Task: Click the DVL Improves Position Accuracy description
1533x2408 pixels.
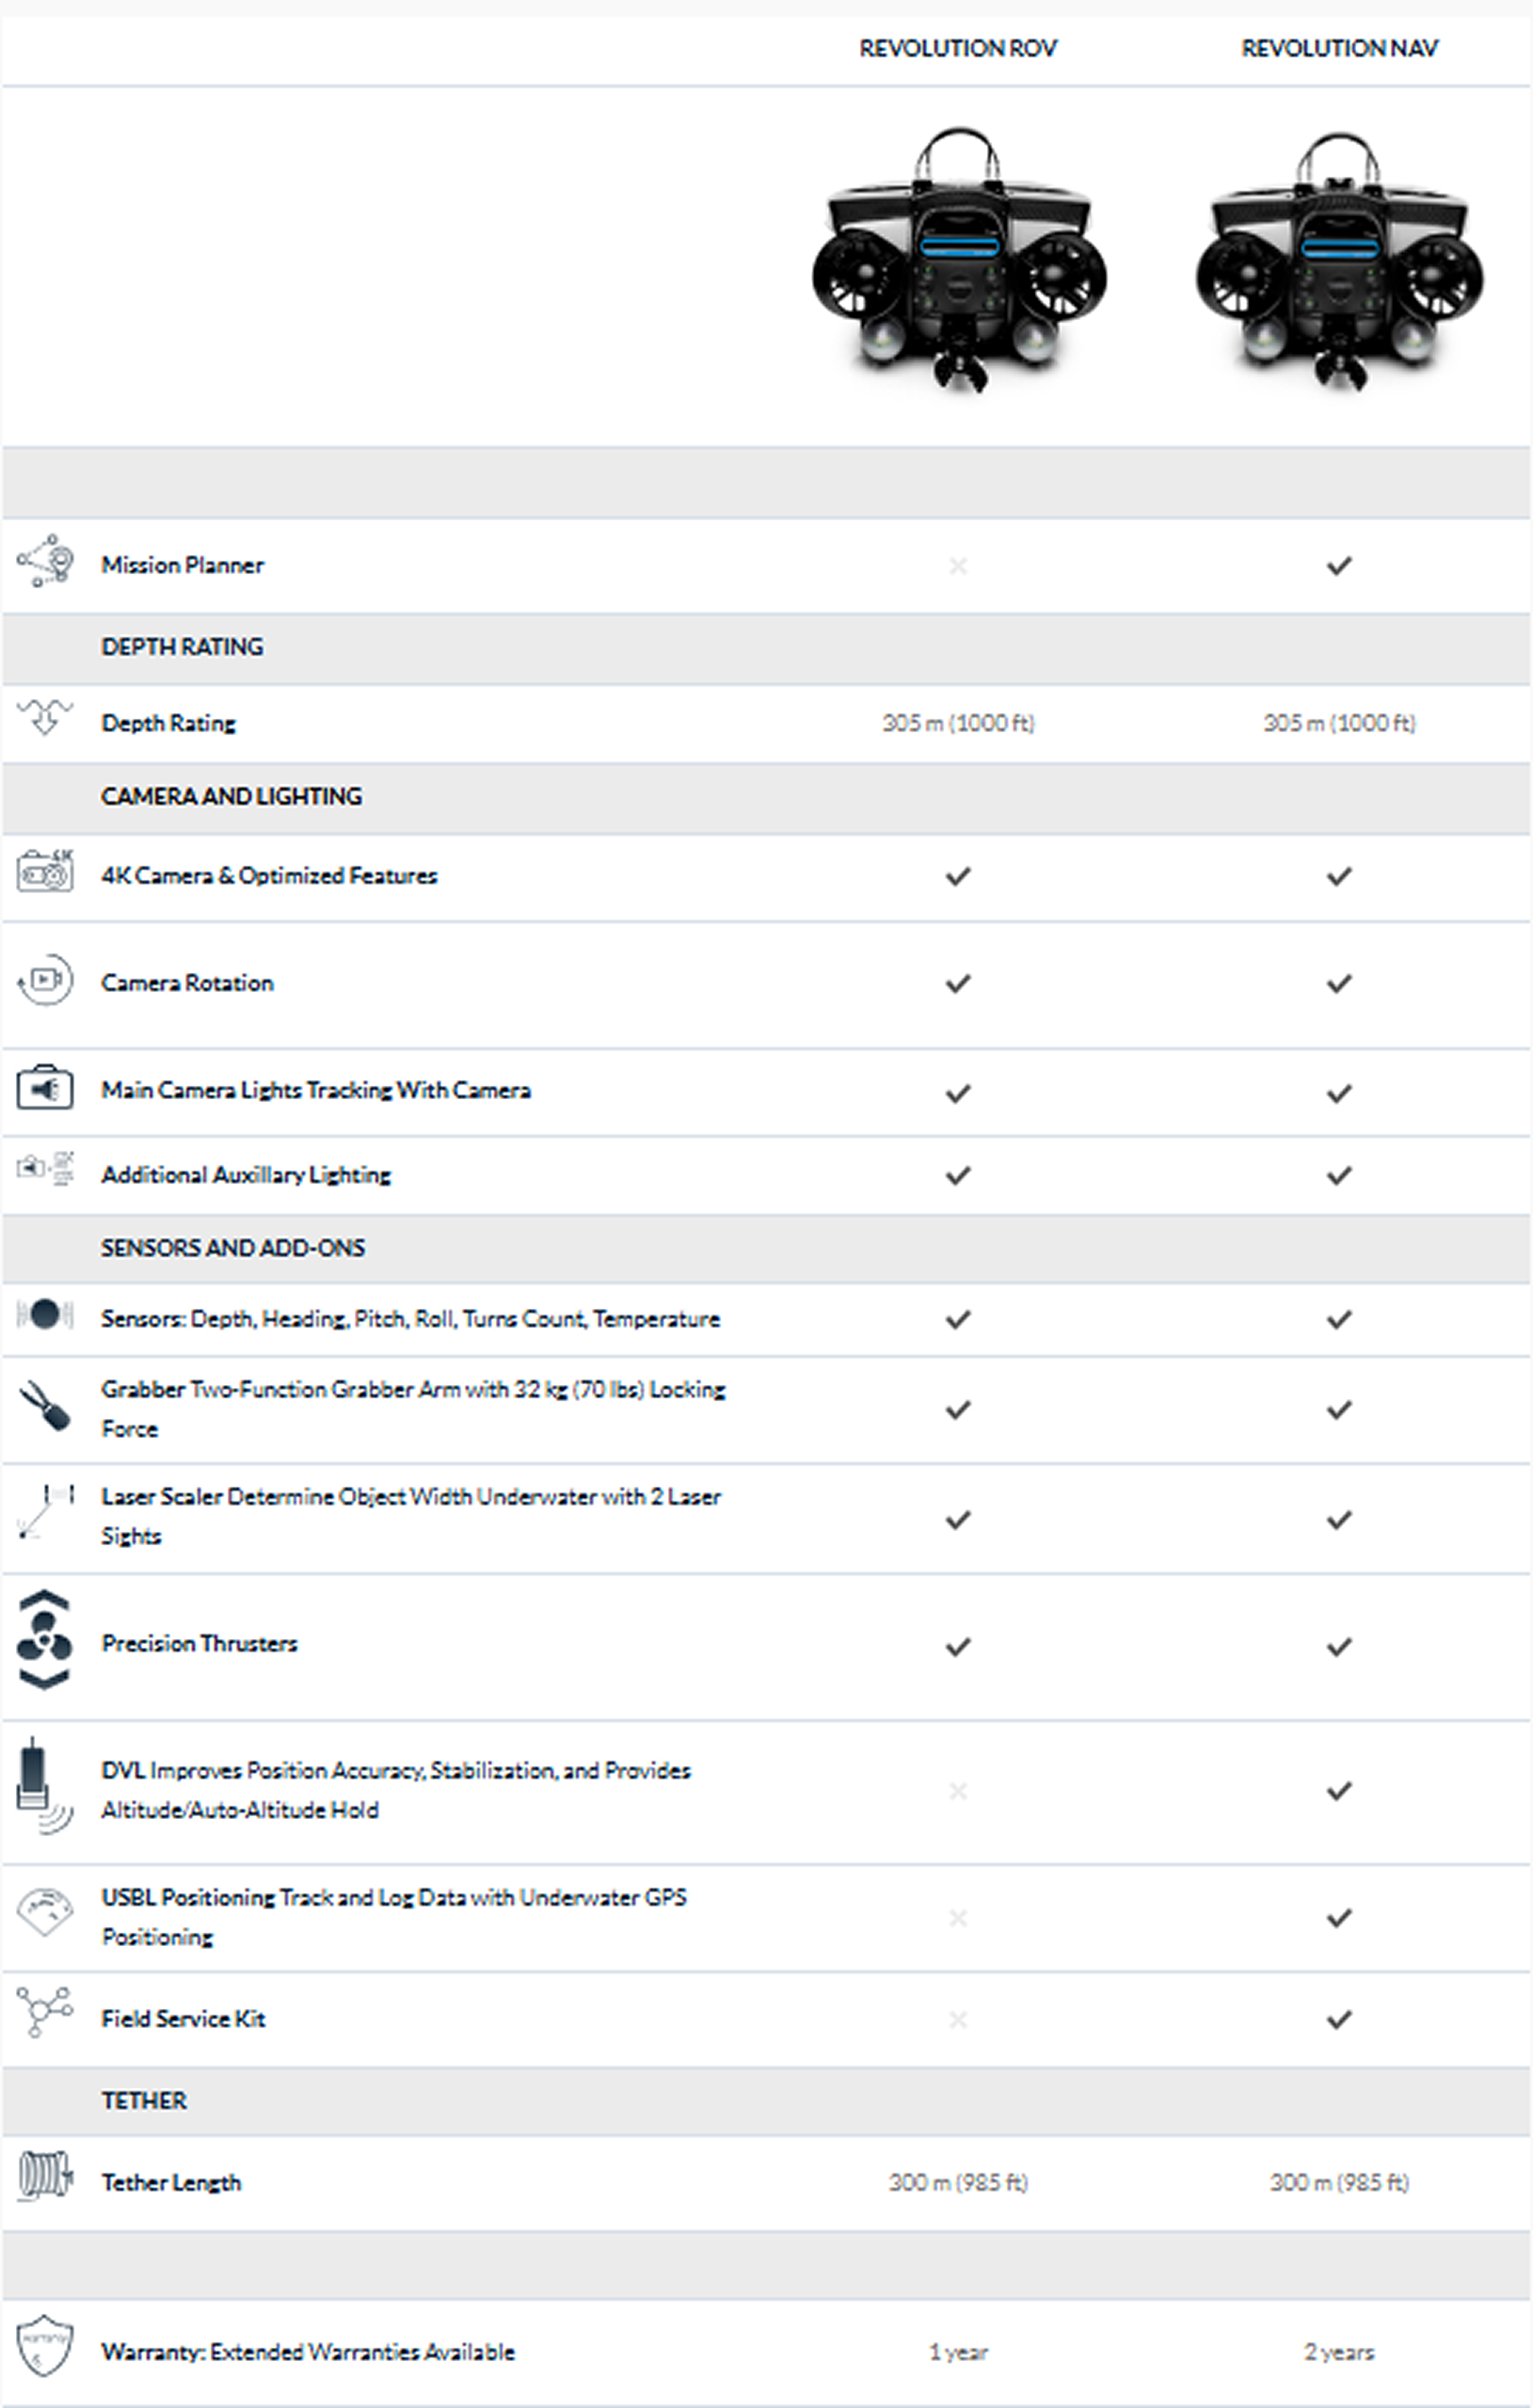Action: (396, 1790)
